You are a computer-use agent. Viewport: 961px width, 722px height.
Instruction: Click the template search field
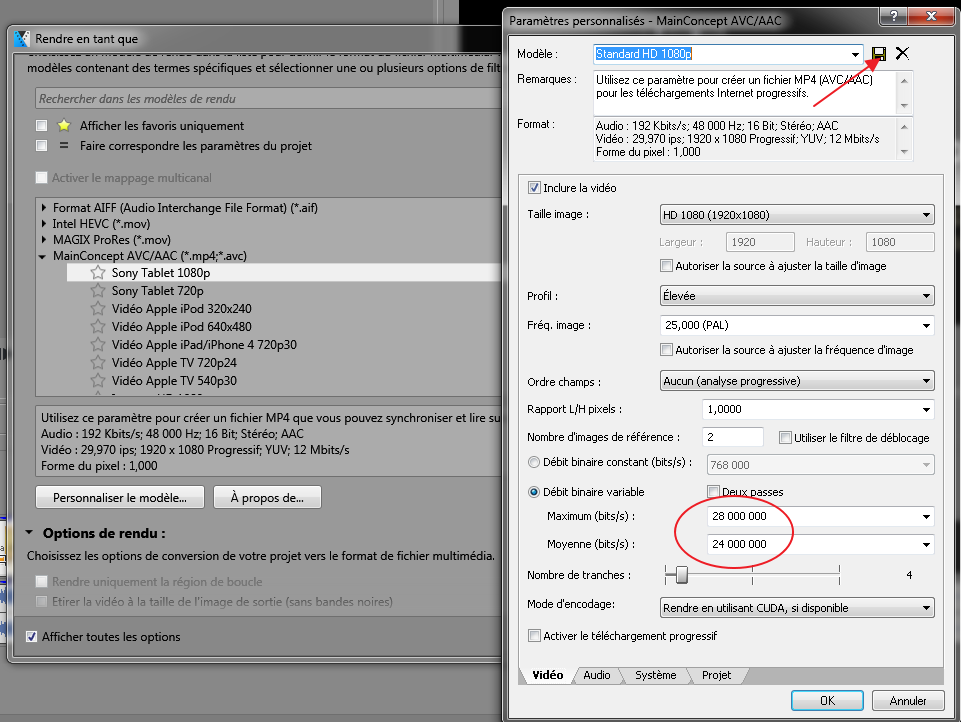pos(268,99)
